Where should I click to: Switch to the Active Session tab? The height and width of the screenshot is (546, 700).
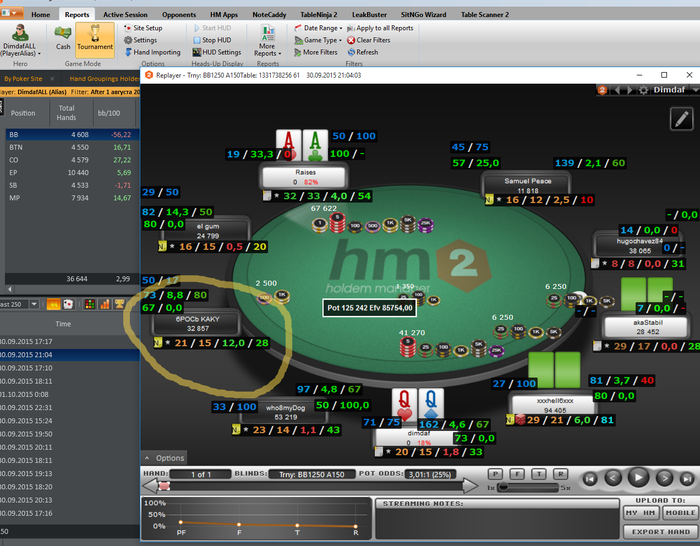(x=125, y=15)
